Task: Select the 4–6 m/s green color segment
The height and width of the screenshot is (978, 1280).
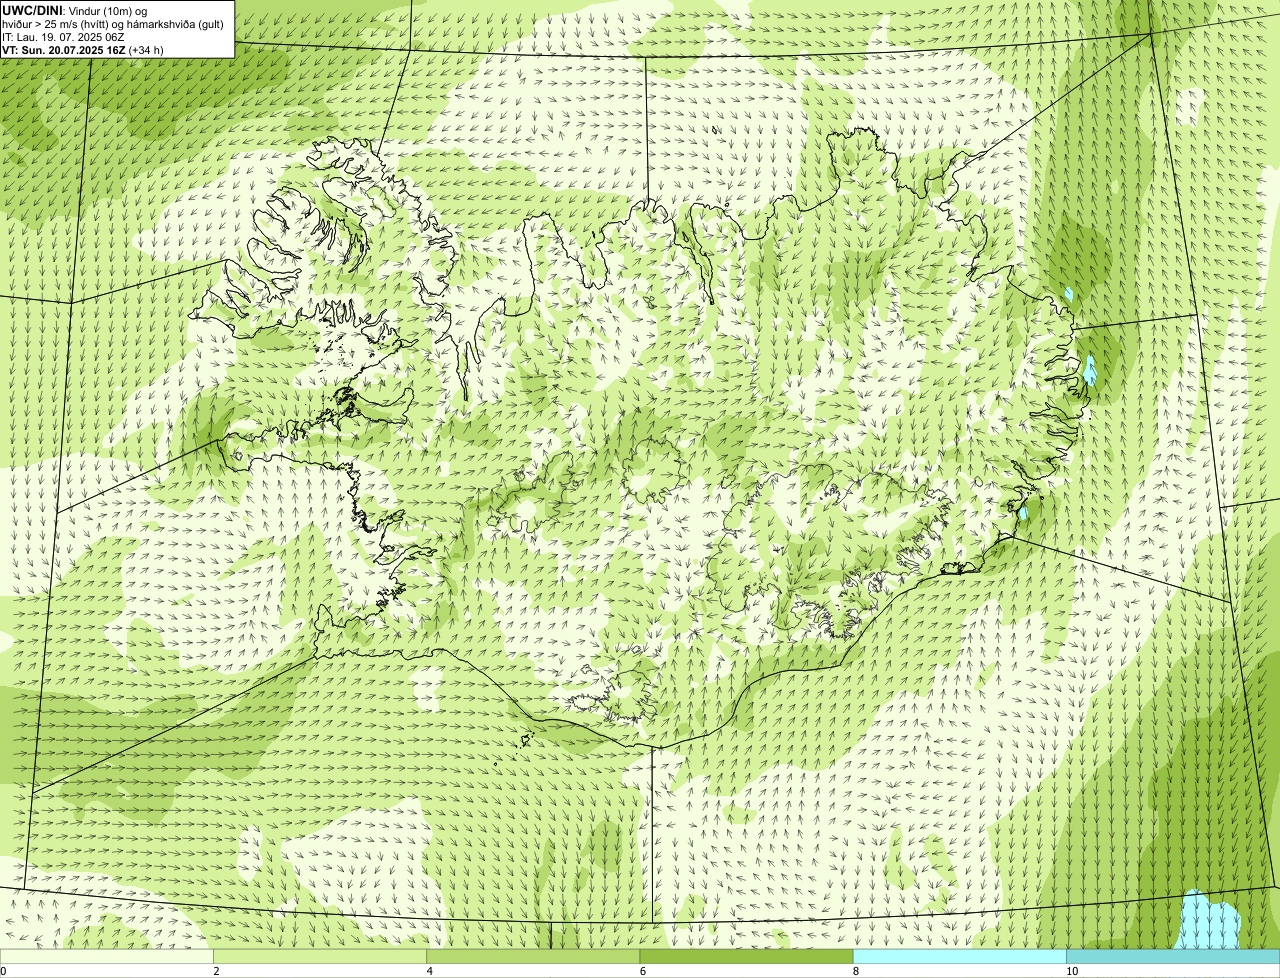Action: point(533,956)
